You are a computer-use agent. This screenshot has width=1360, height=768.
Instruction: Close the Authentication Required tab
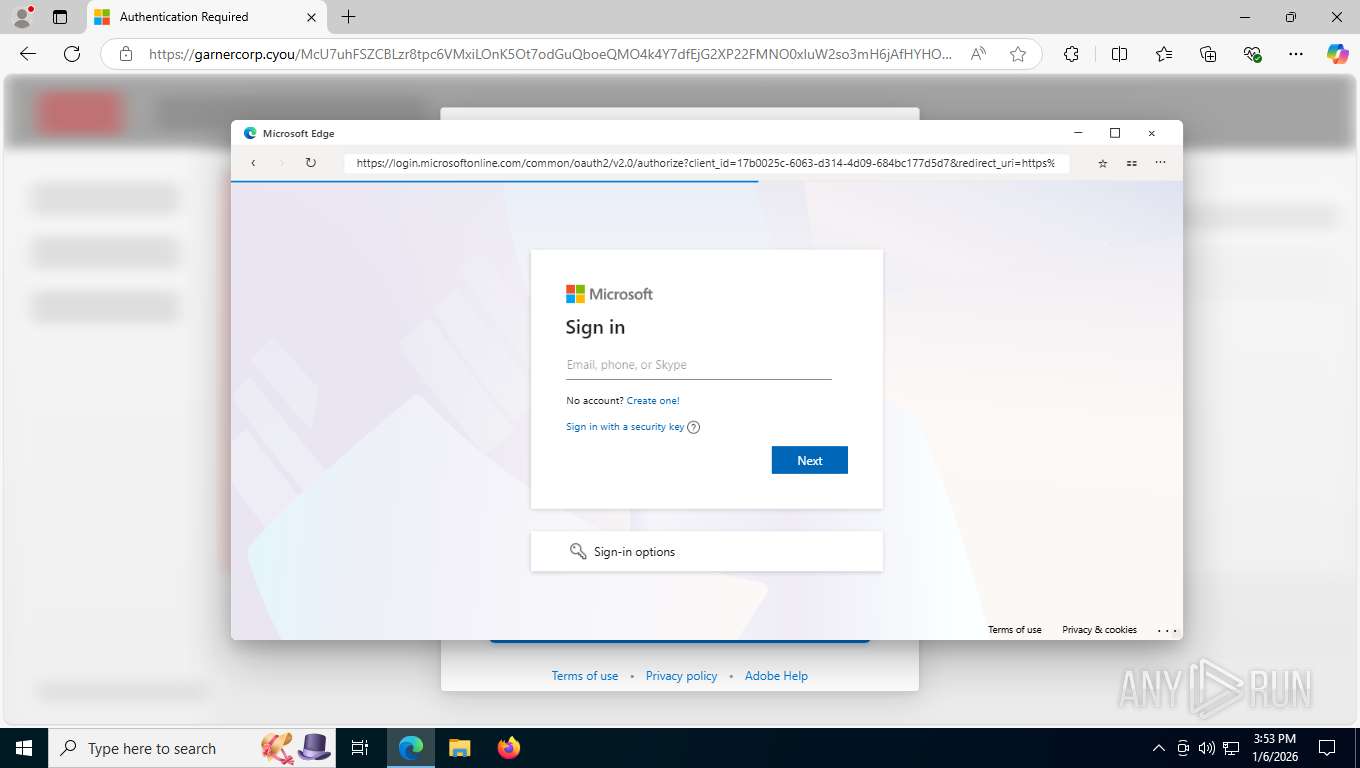tap(311, 17)
